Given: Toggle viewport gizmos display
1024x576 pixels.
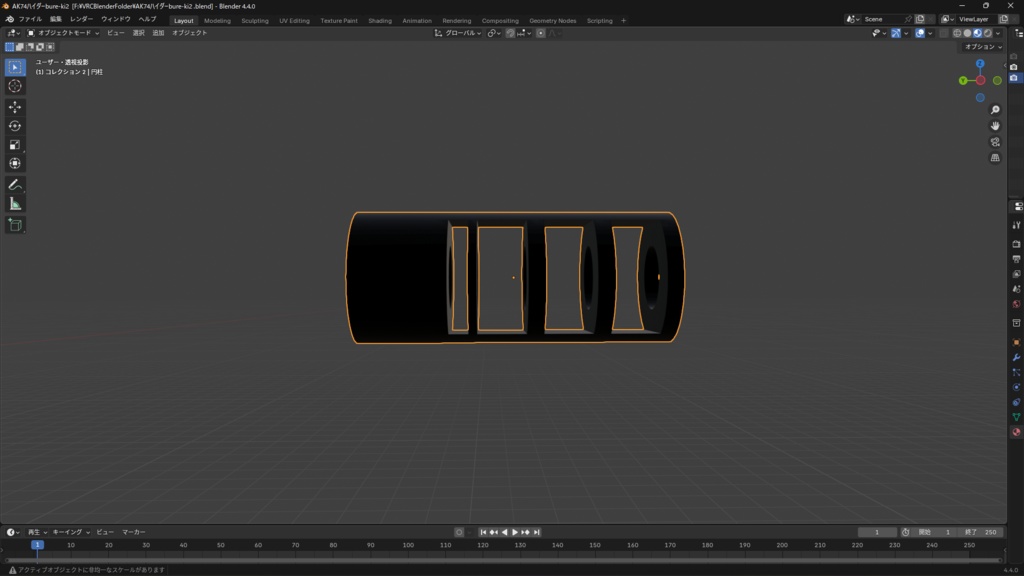Looking at the screenshot, I should click(896, 33).
